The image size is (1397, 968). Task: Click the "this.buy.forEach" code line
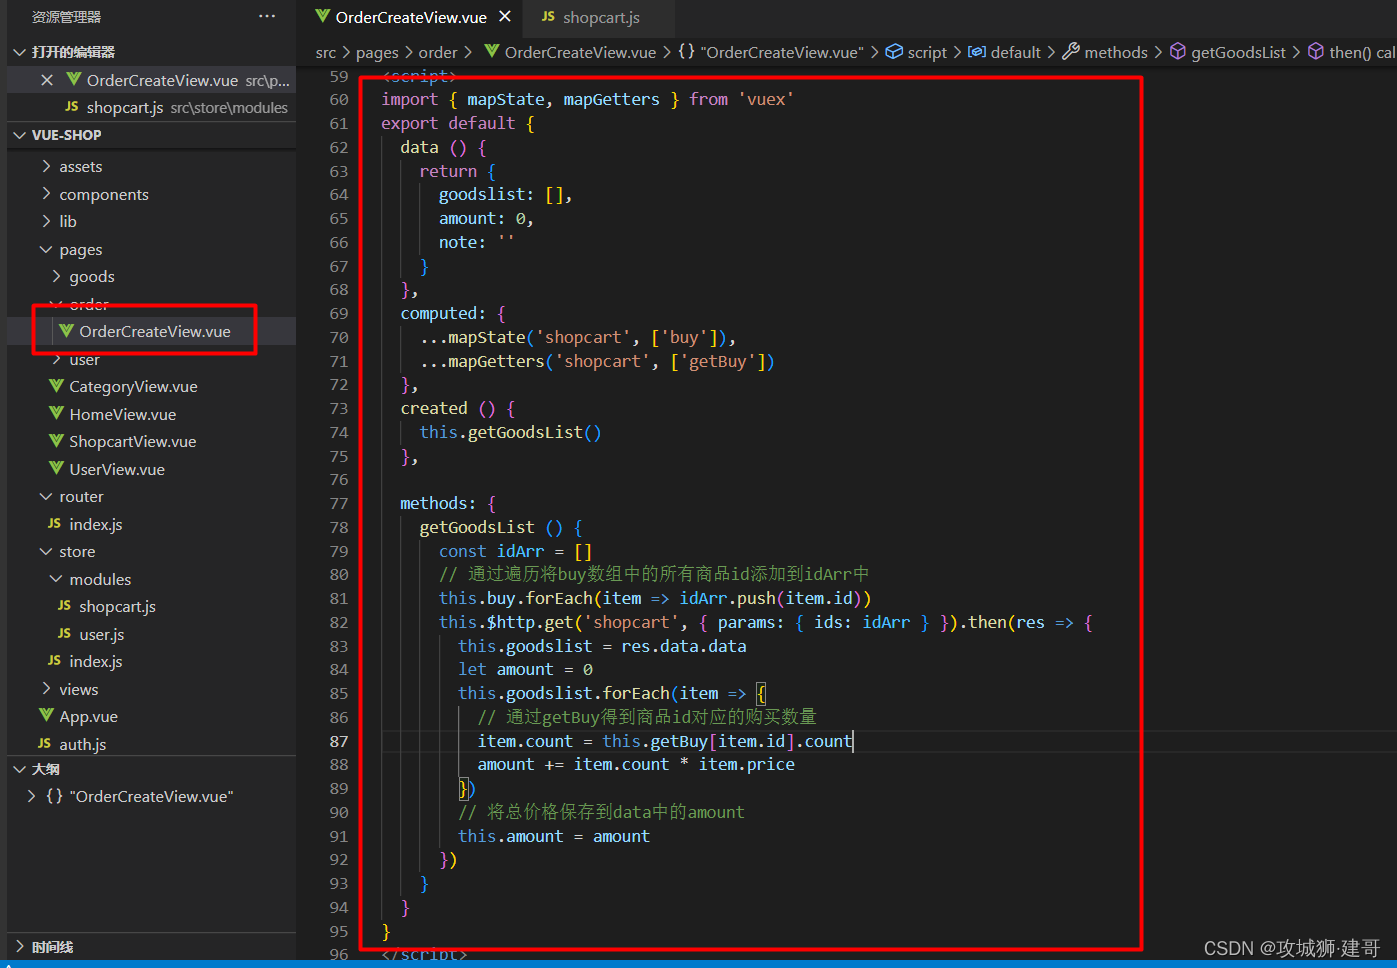point(655,598)
